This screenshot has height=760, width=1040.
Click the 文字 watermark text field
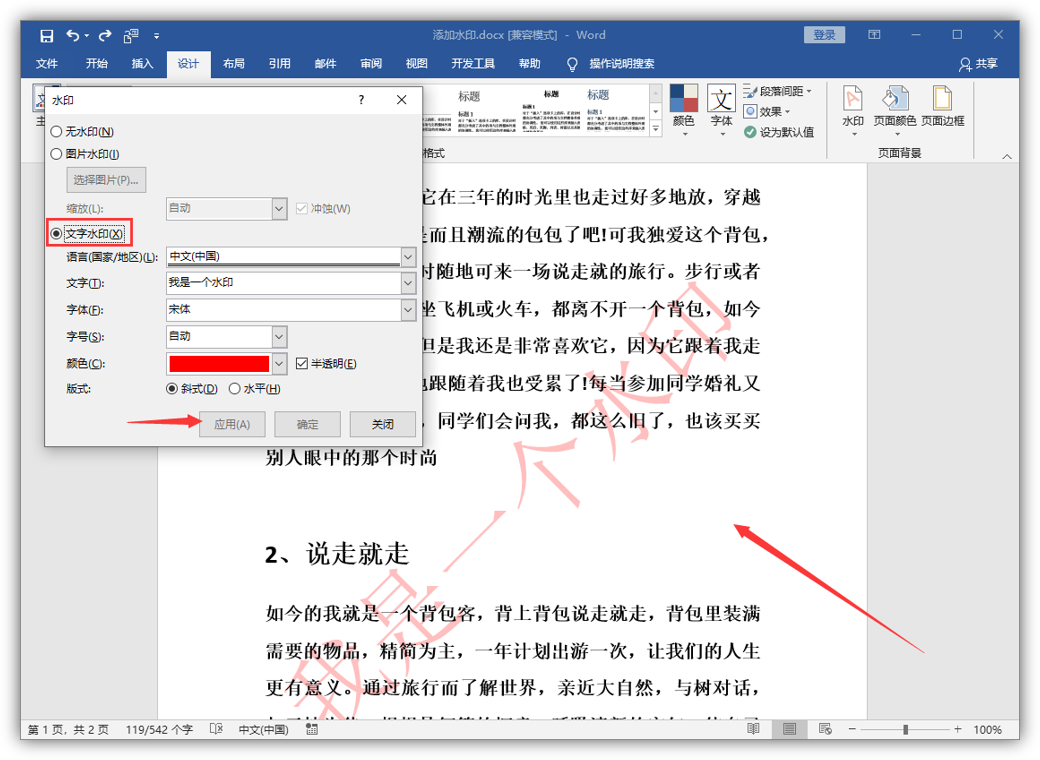[283, 283]
